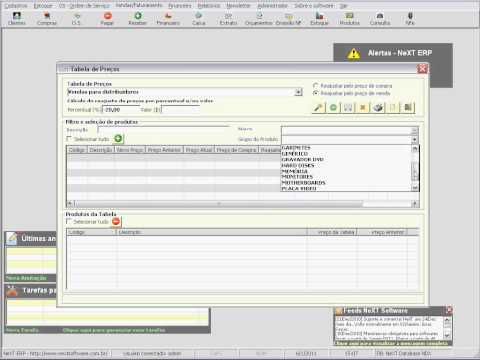Click the Nova Anotação link
480x360 pixels.
click(x=26, y=278)
